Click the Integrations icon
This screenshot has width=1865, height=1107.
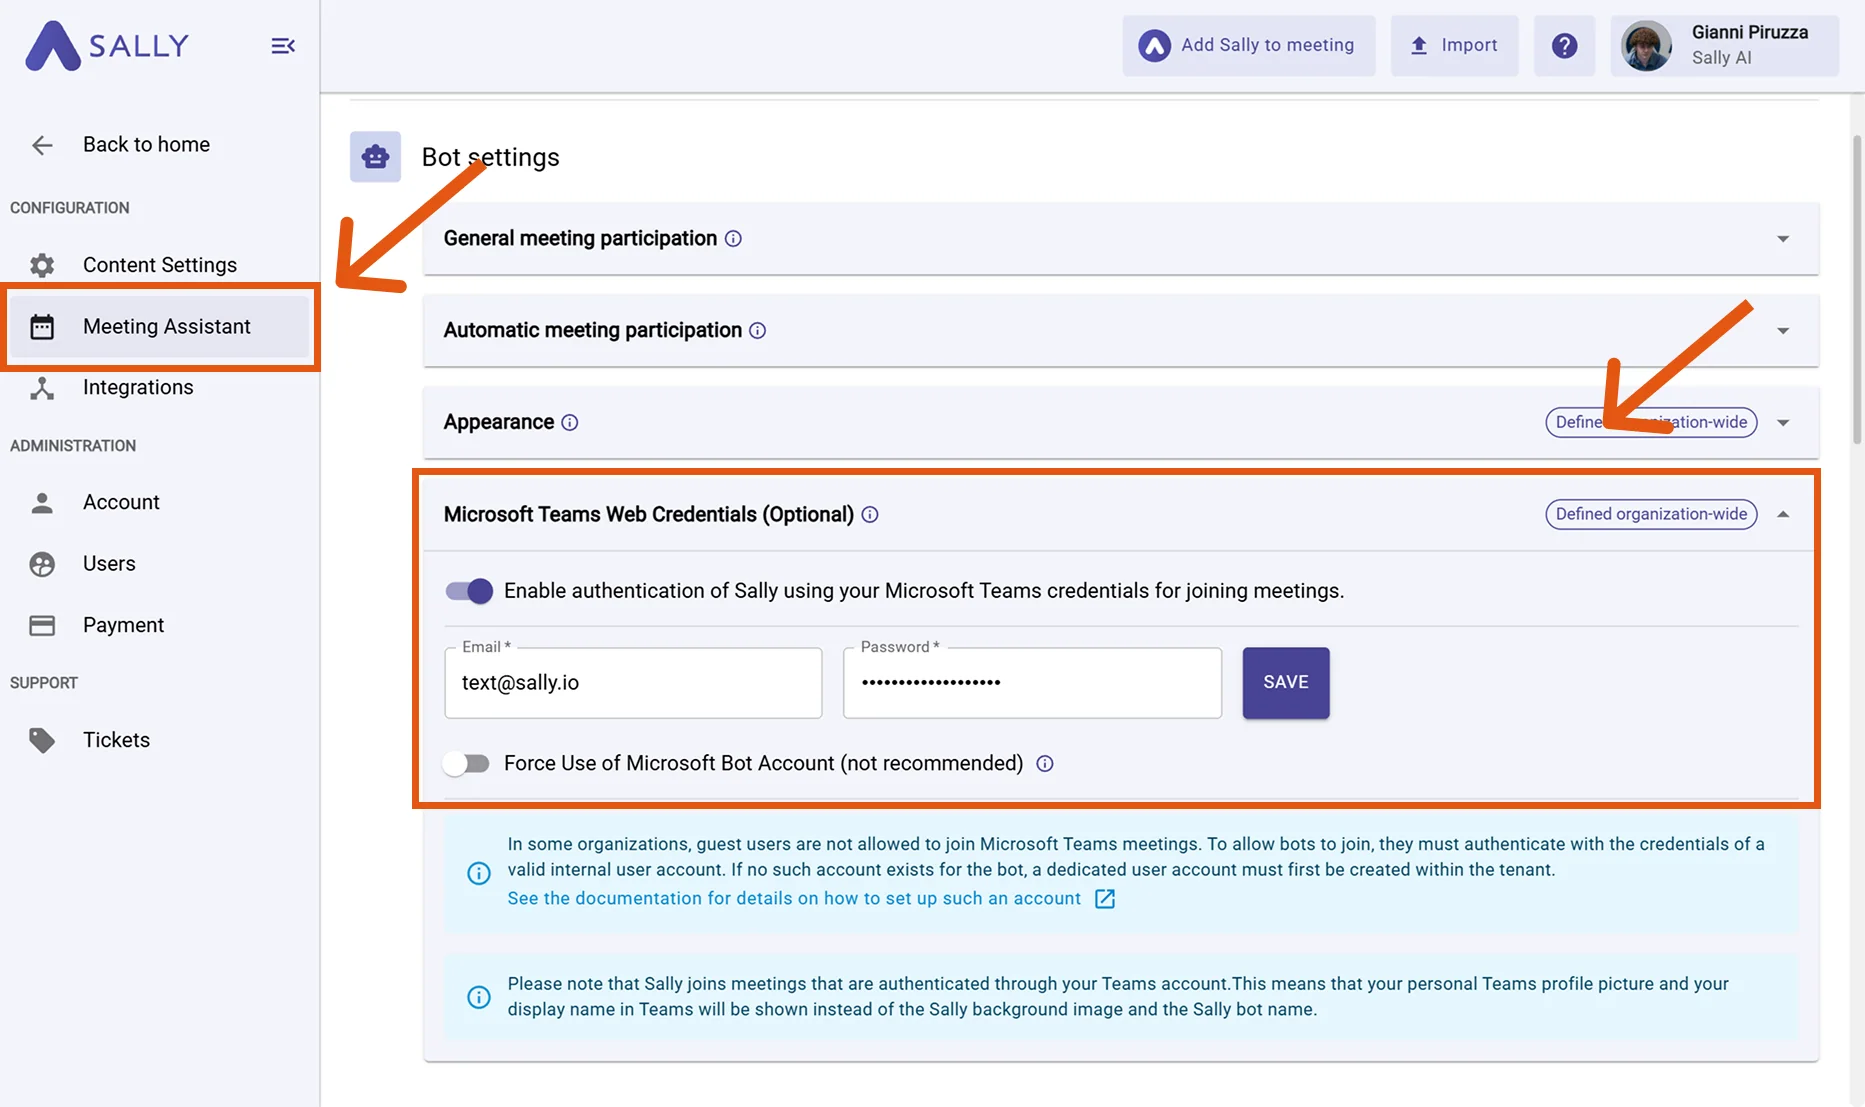point(42,388)
